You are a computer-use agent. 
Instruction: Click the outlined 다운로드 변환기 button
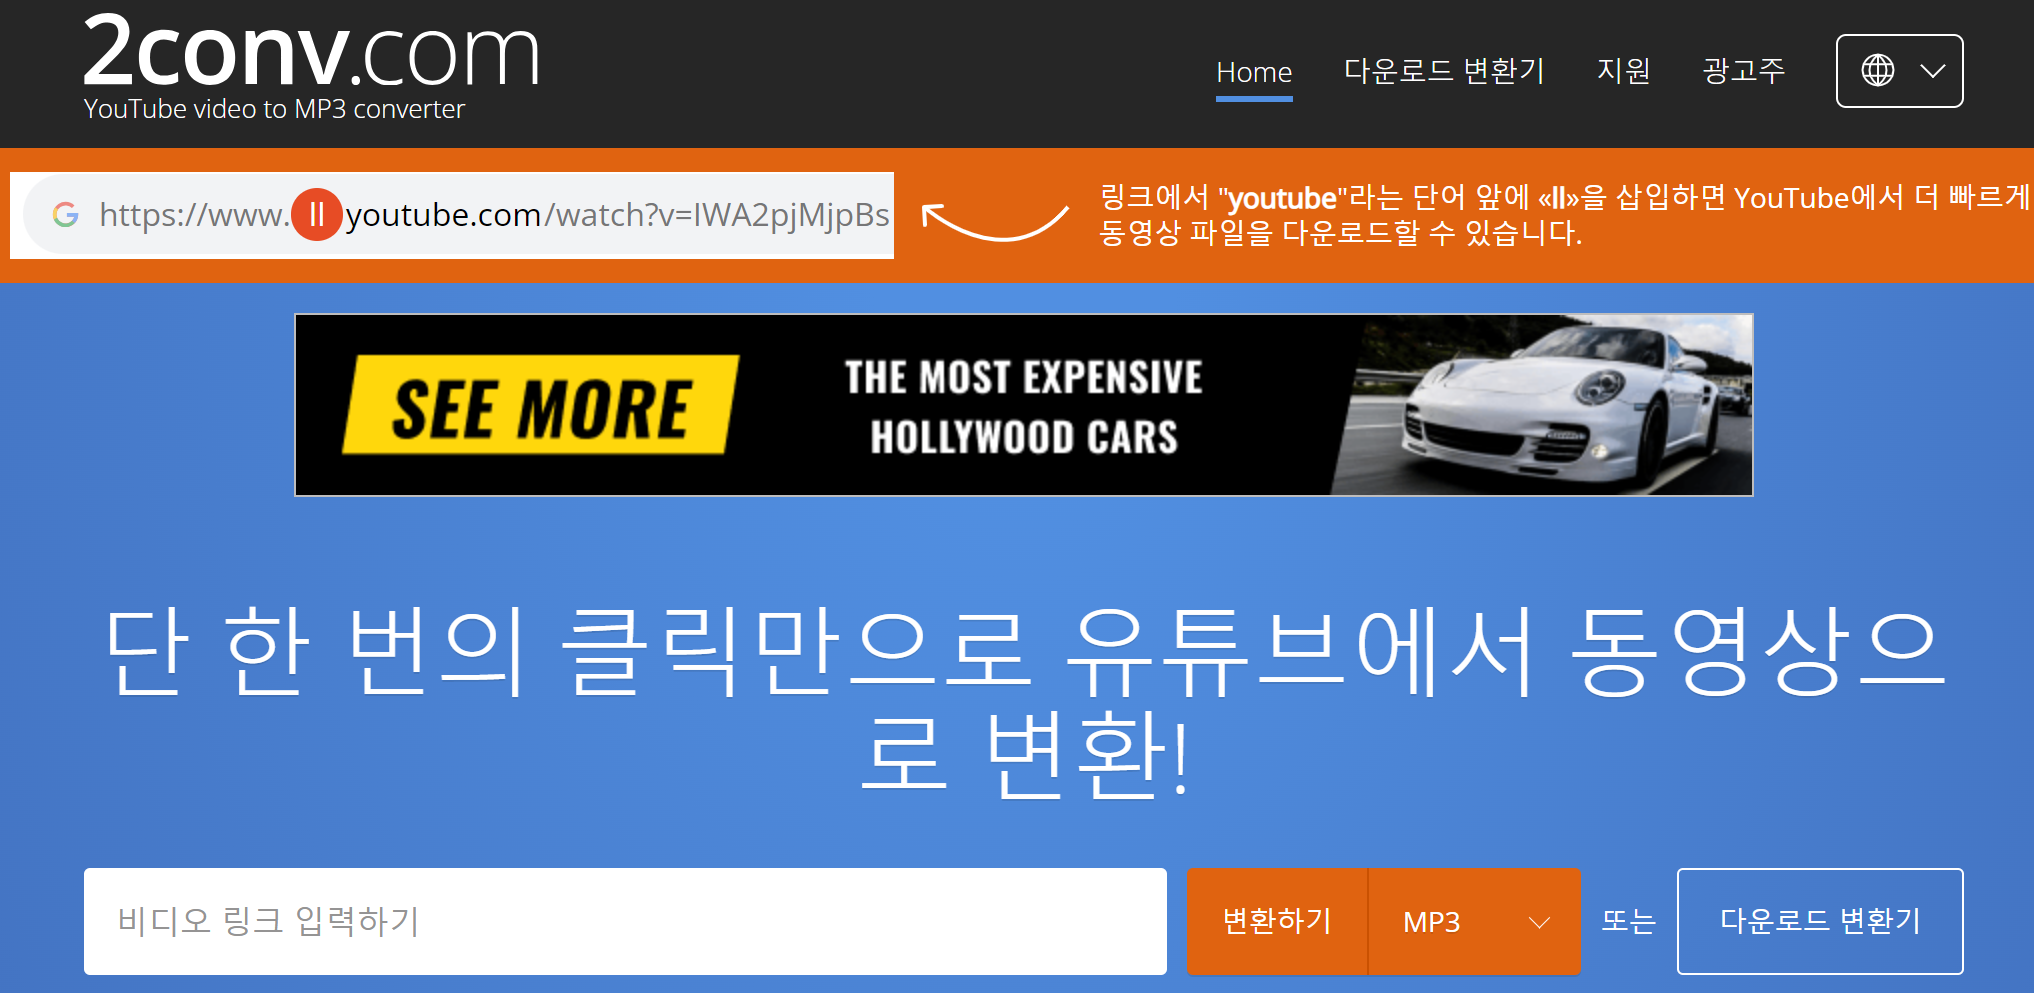(1820, 921)
